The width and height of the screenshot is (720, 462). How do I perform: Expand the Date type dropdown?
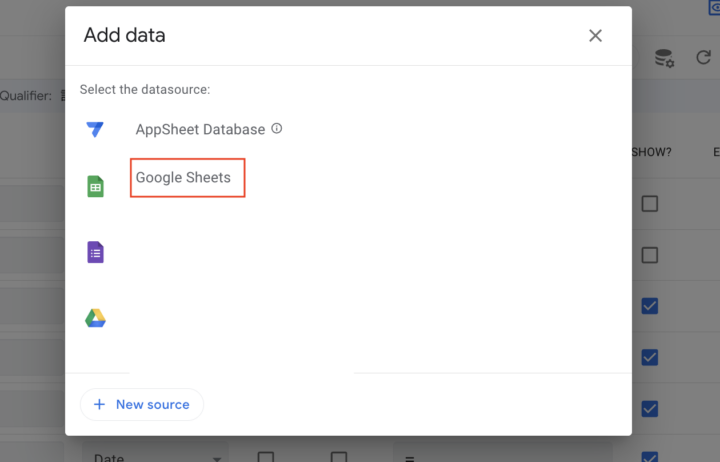pyautogui.click(x=217, y=458)
